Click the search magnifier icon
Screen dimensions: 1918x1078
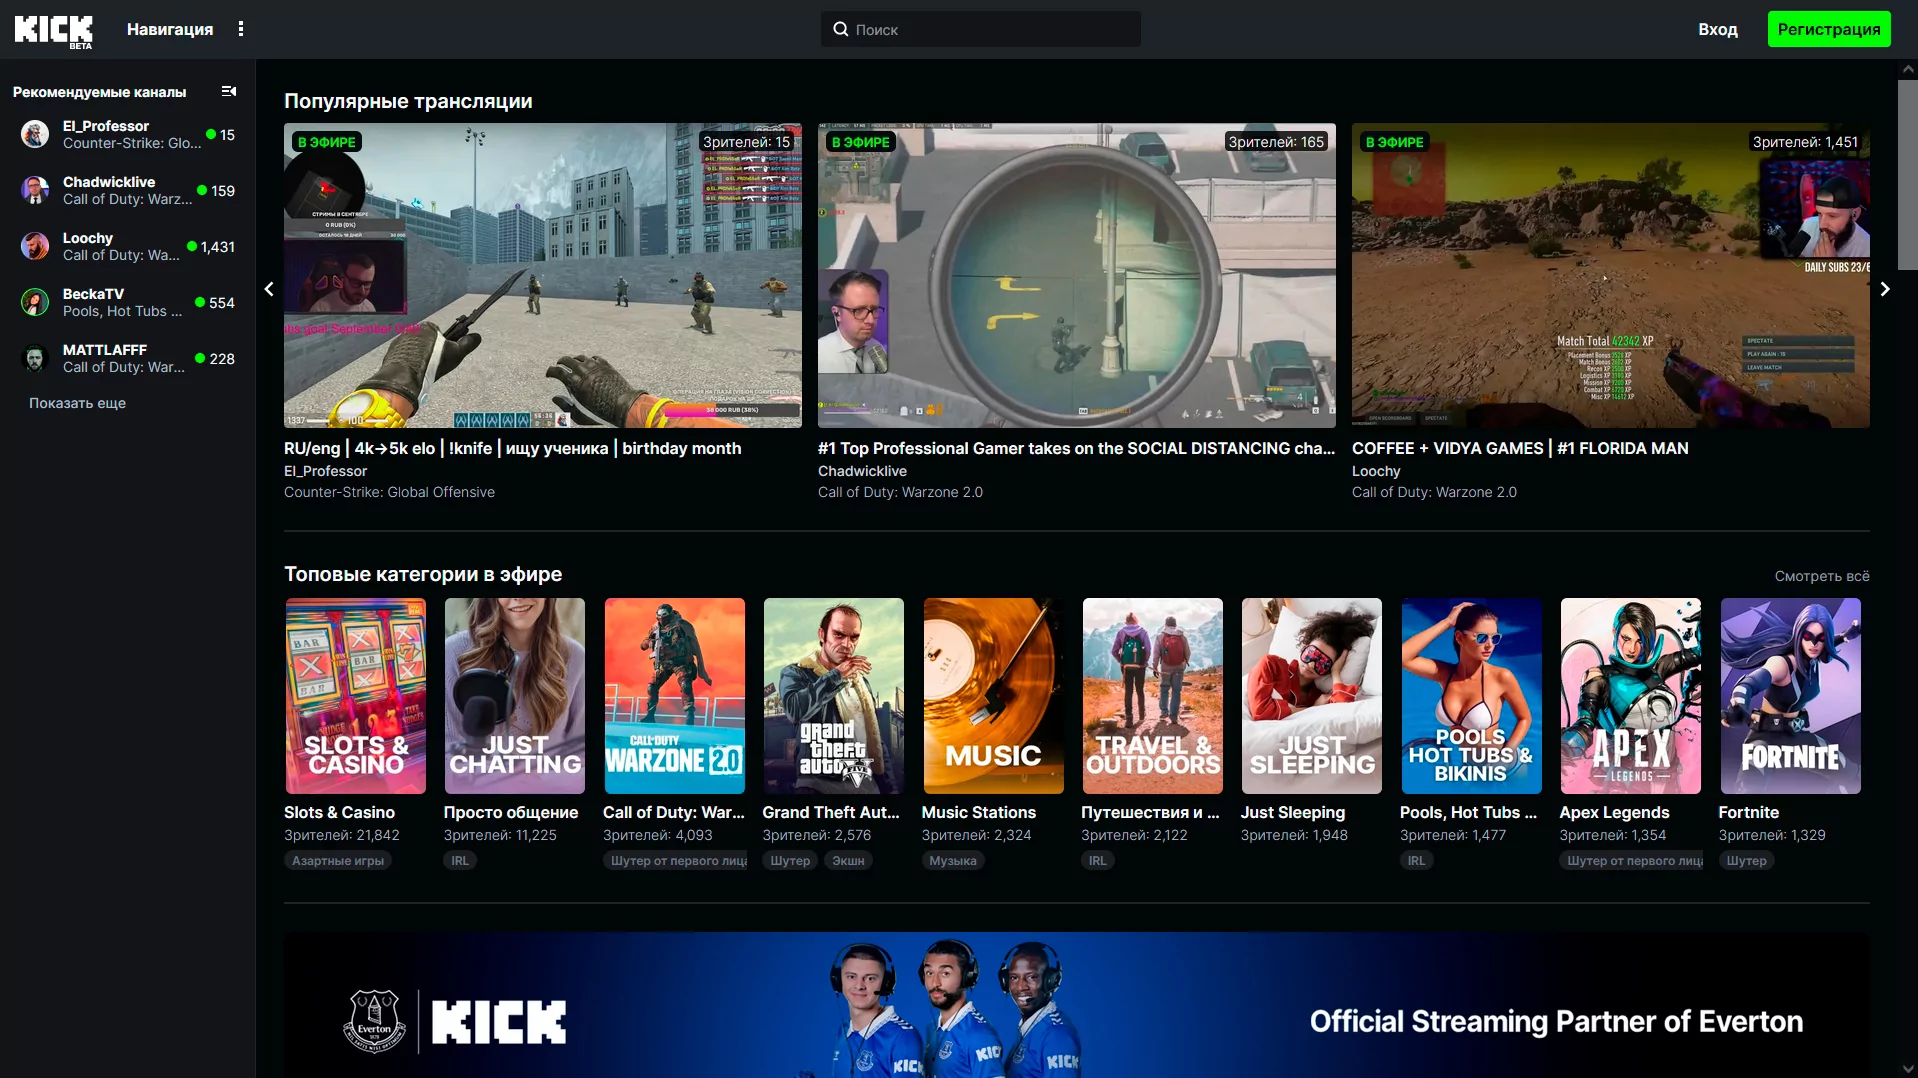coord(841,29)
